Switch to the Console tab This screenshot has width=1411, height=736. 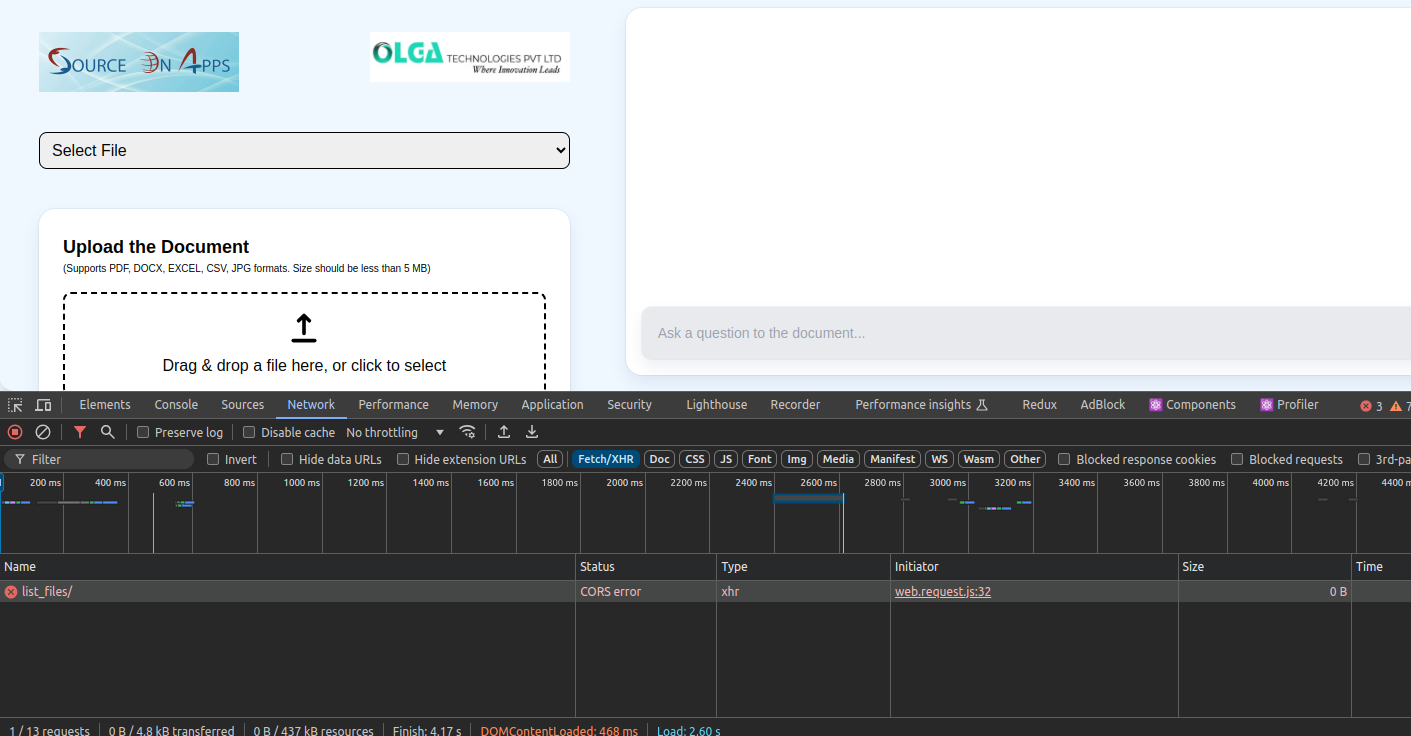[x=176, y=405]
